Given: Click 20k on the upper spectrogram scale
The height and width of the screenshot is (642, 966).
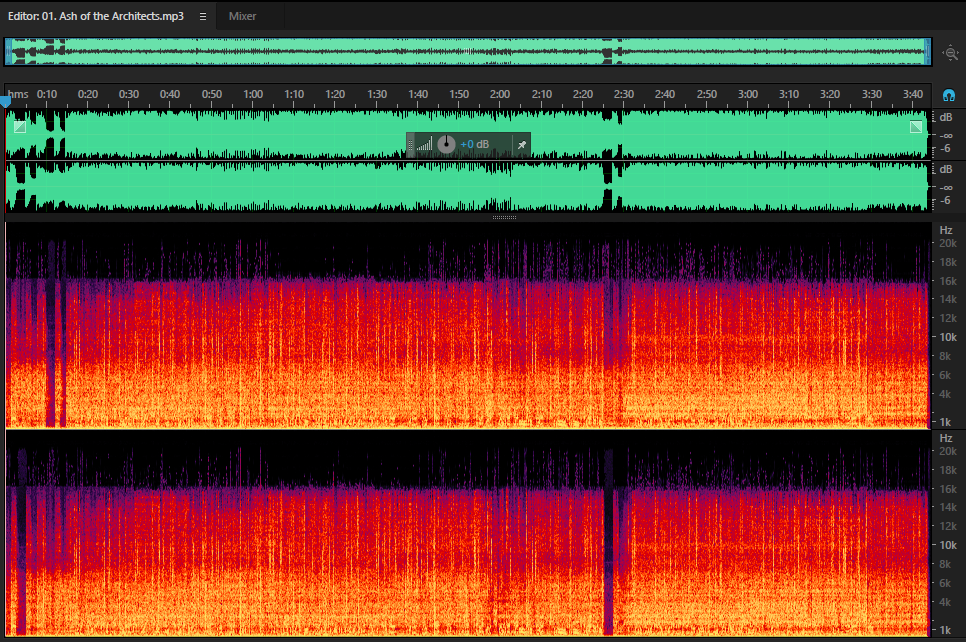Looking at the screenshot, I should 948,243.
